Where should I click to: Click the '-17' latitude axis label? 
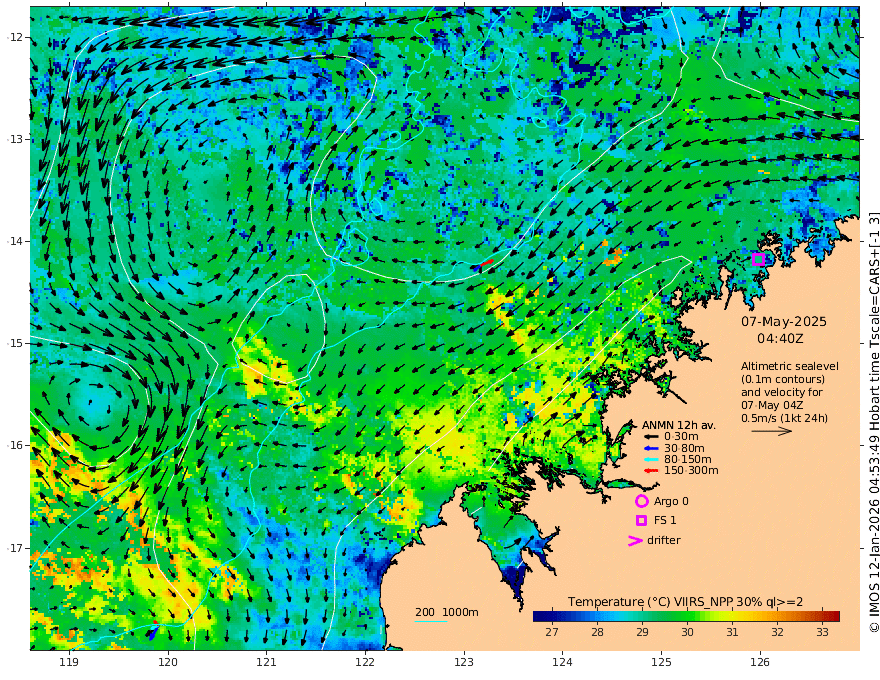tap(15, 548)
